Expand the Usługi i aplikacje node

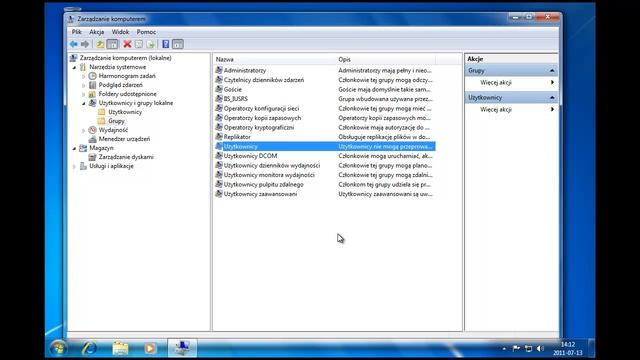coord(74,166)
